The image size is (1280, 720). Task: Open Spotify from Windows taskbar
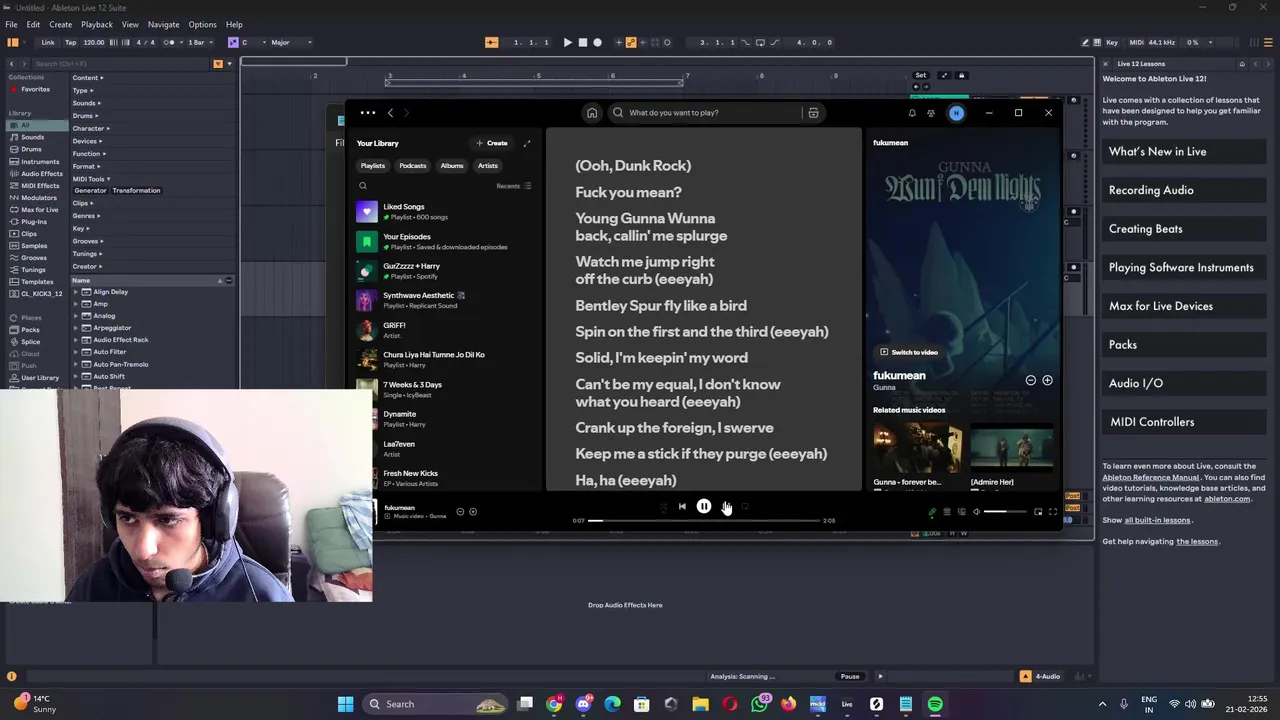[935, 704]
